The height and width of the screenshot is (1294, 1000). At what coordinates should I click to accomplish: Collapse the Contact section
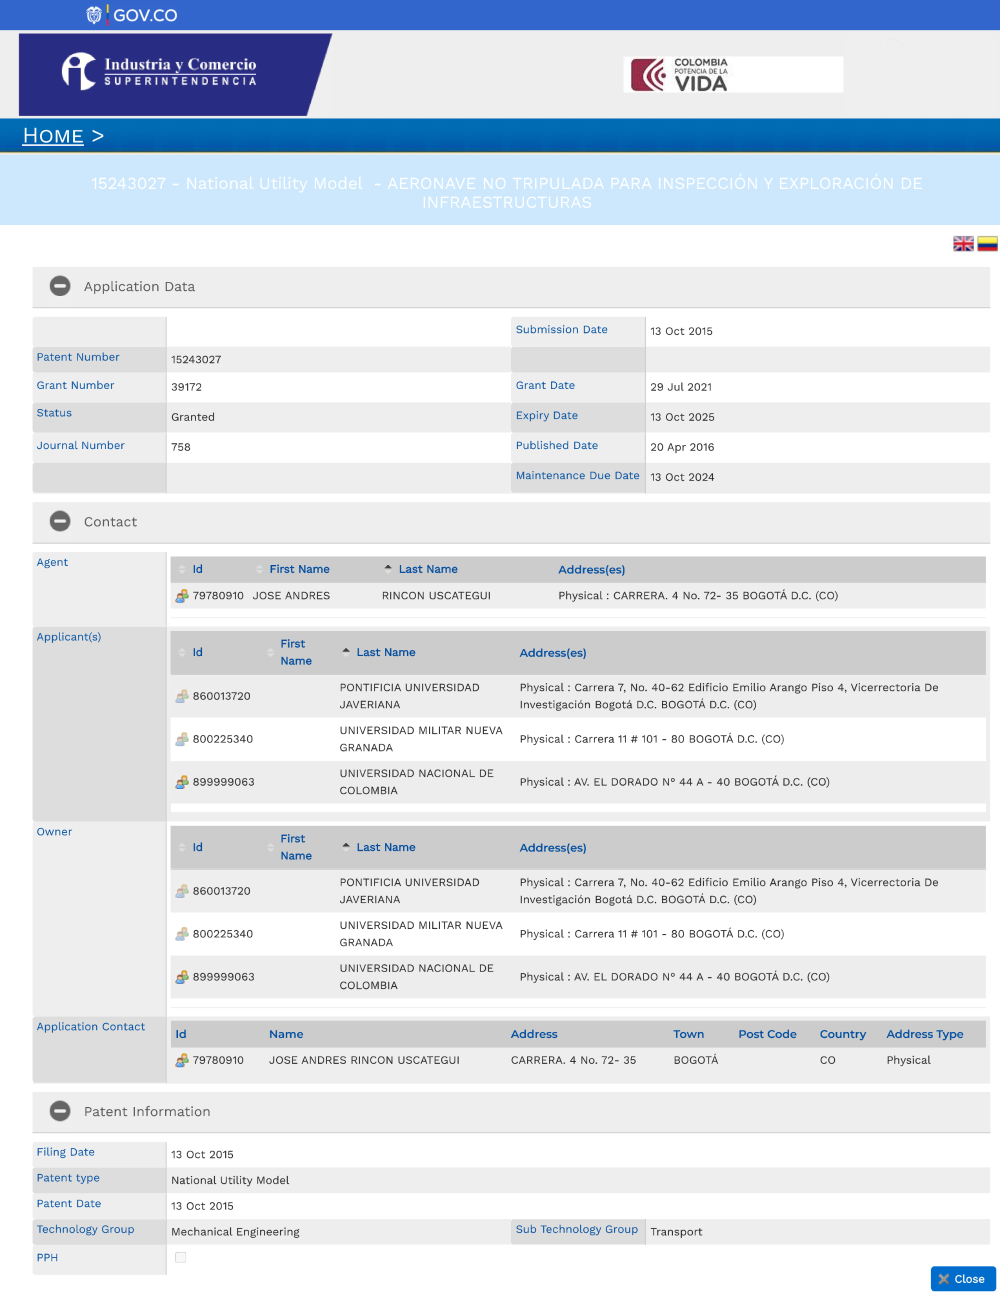click(x=60, y=522)
